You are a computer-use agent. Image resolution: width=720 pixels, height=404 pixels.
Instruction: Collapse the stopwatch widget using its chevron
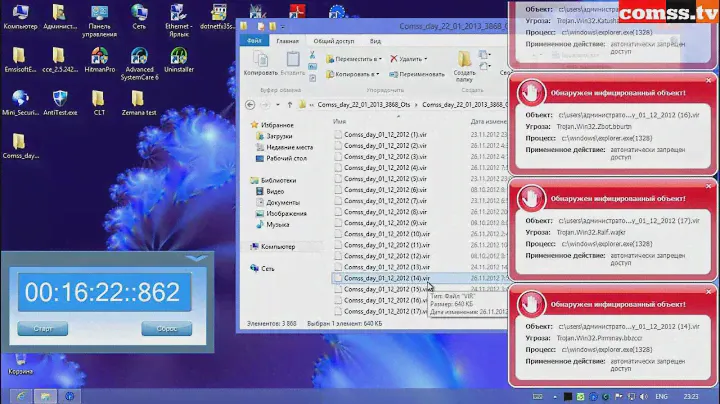(196, 258)
